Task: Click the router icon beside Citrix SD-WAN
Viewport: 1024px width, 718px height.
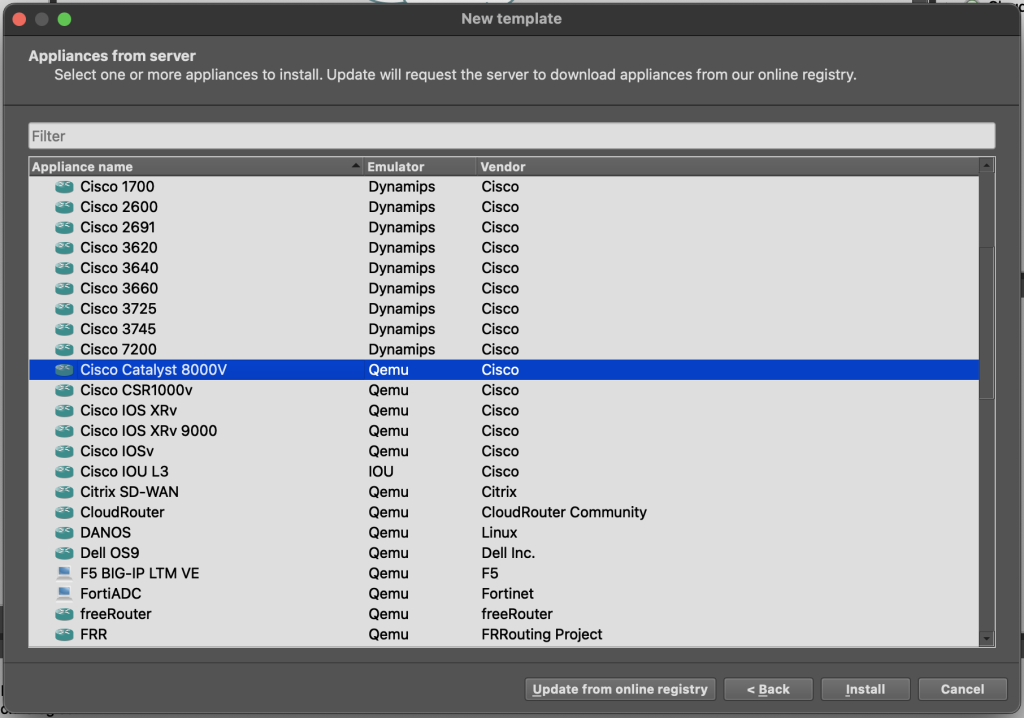Action: pyautogui.click(x=64, y=492)
